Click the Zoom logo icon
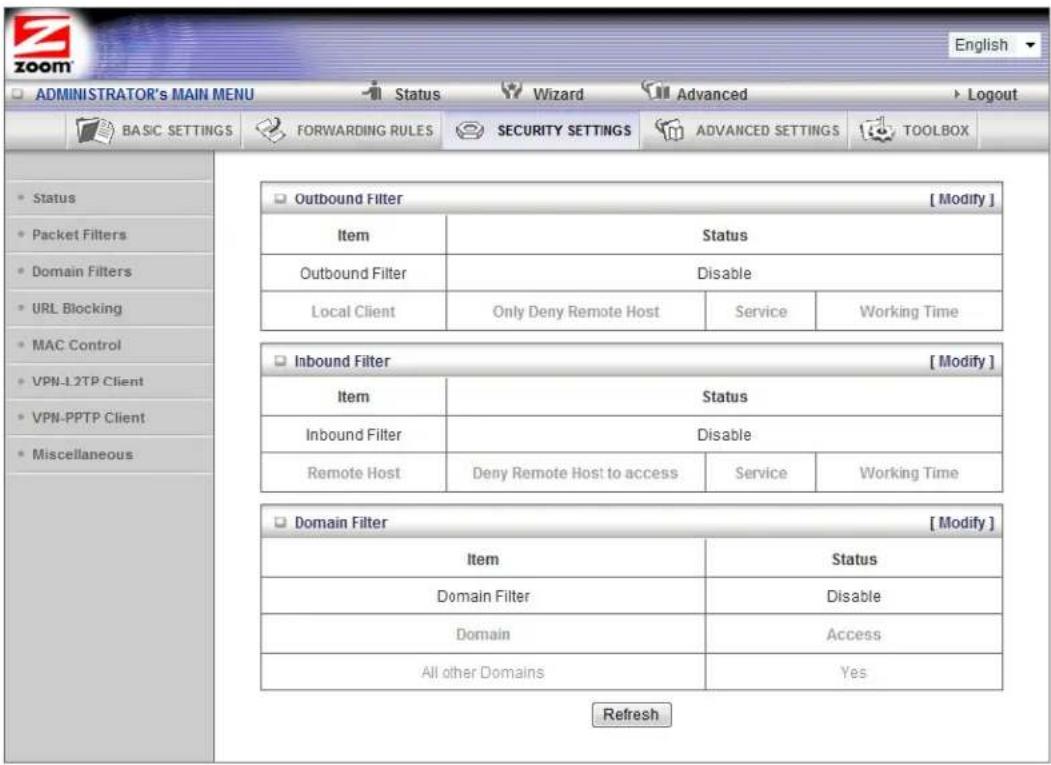Screen dimensions: 1051x765 [43, 46]
